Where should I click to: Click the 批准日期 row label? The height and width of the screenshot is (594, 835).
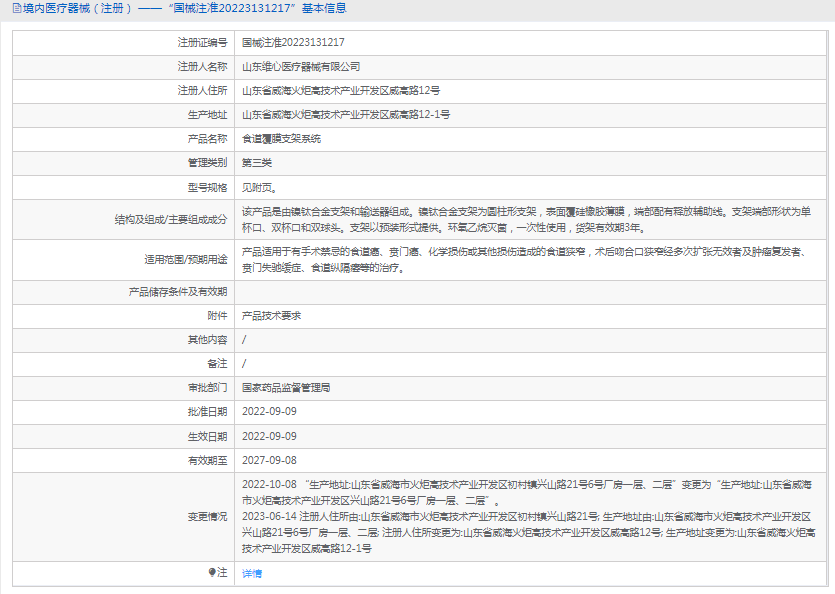point(207,412)
